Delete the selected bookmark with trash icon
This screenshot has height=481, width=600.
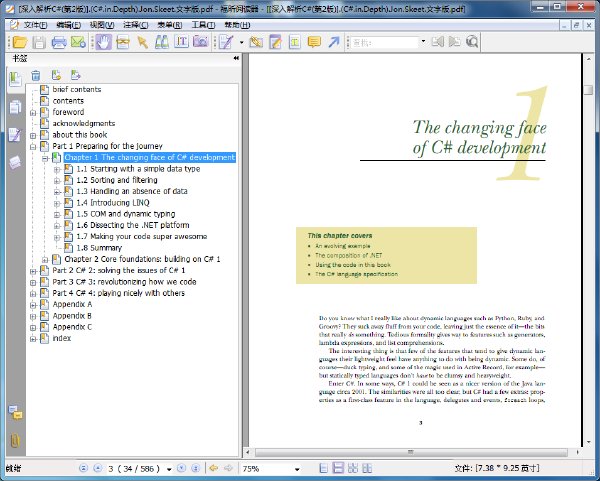click(36, 75)
